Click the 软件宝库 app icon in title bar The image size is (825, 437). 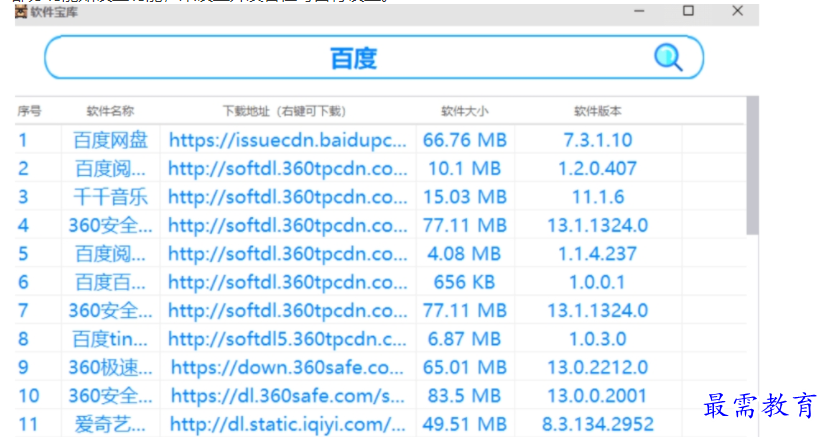[x=21, y=12]
